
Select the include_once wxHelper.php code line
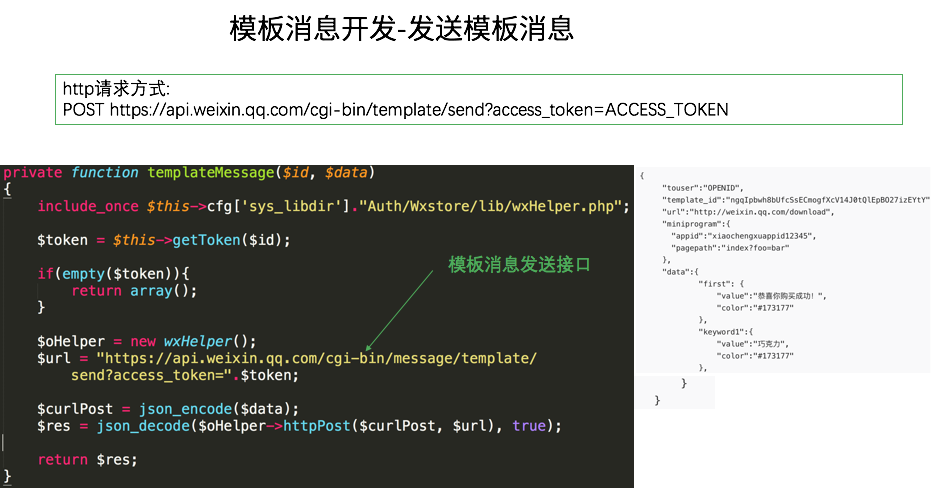[x=333, y=206]
